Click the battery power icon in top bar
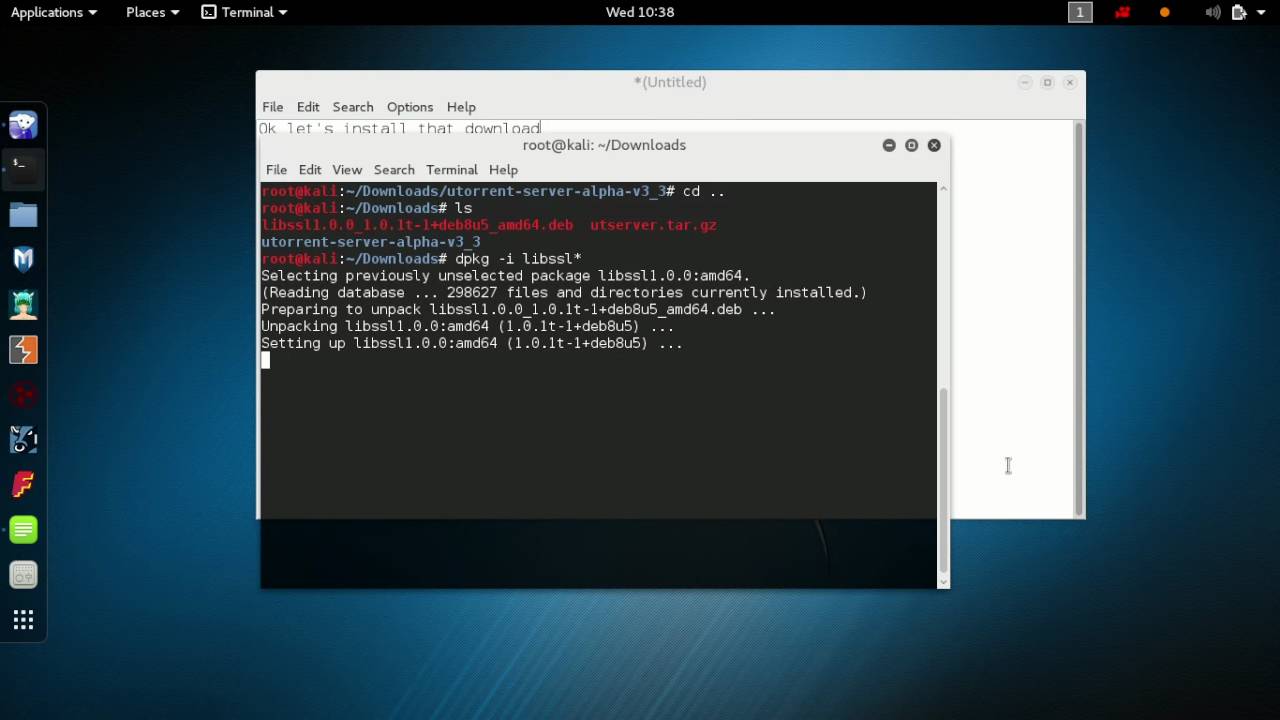 (x=1239, y=12)
